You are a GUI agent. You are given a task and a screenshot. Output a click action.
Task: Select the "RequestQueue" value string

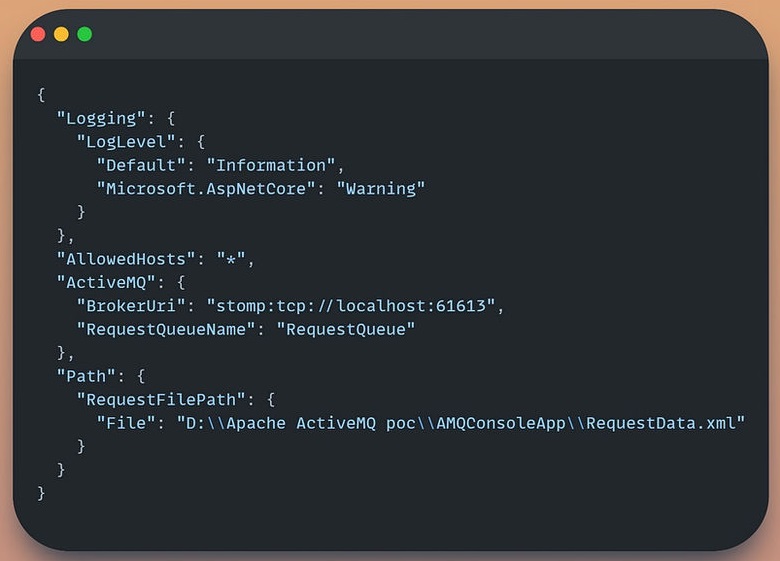point(346,329)
